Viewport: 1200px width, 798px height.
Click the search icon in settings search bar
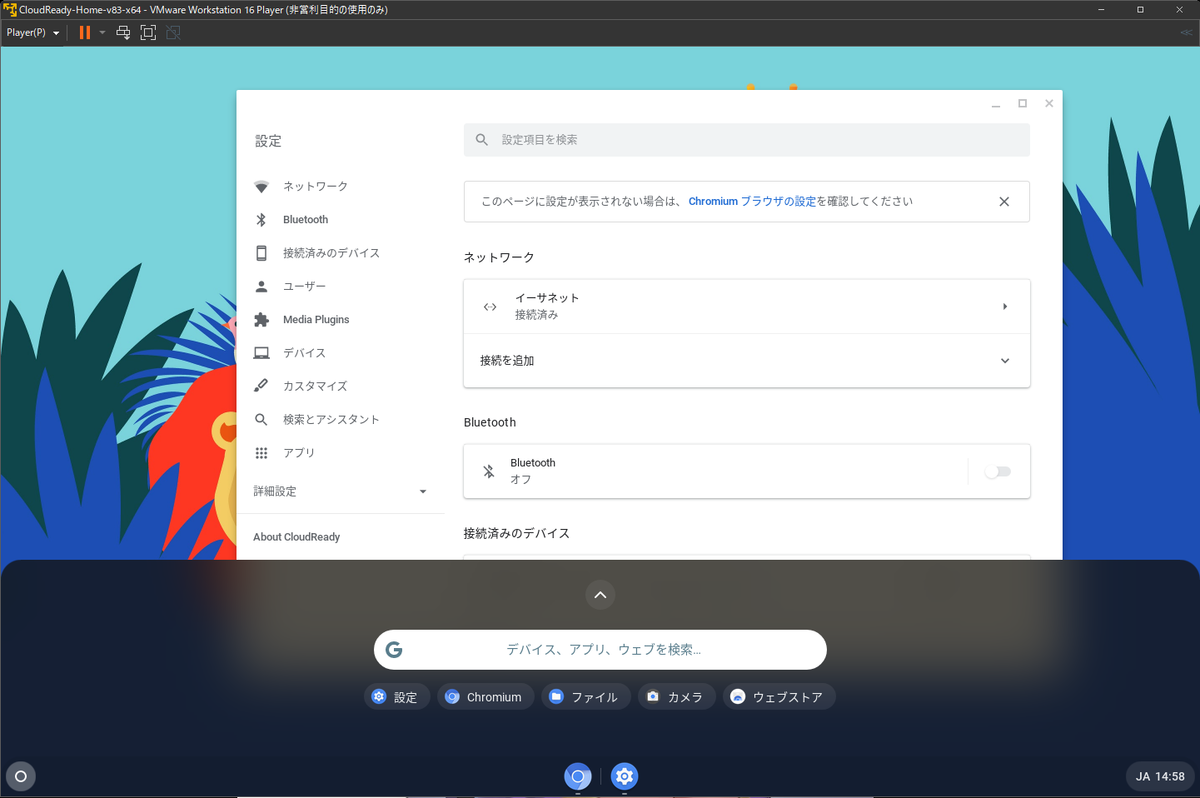click(x=482, y=140)
